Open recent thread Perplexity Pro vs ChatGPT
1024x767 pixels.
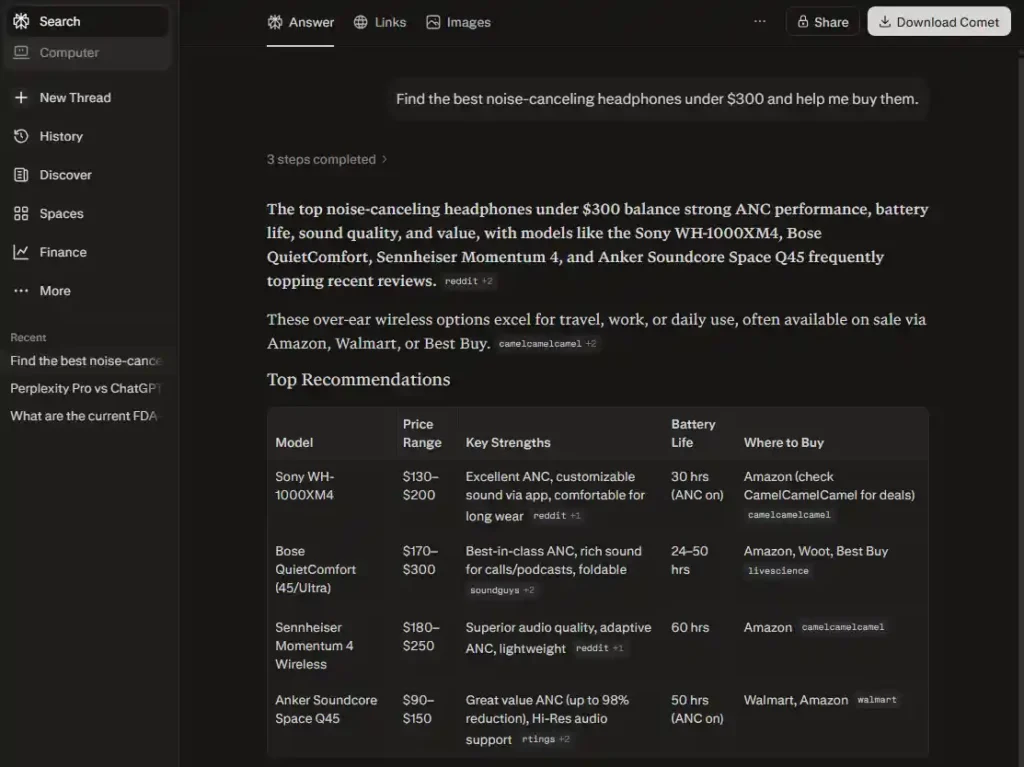(86, 388)
